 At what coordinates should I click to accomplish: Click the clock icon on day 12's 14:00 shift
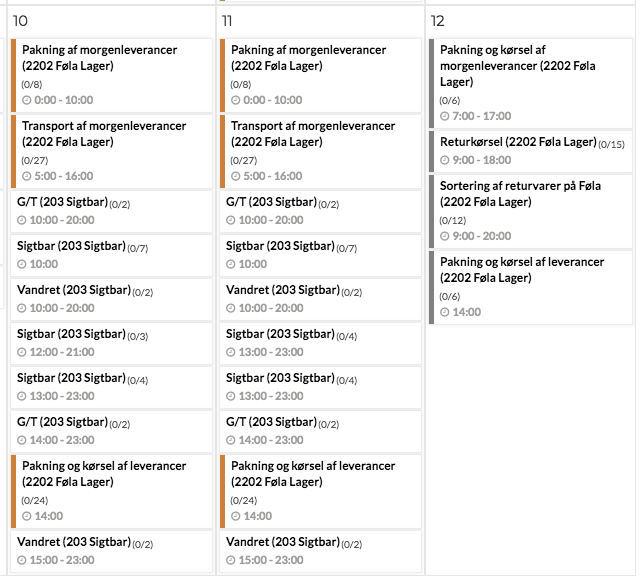pos(444,312)
